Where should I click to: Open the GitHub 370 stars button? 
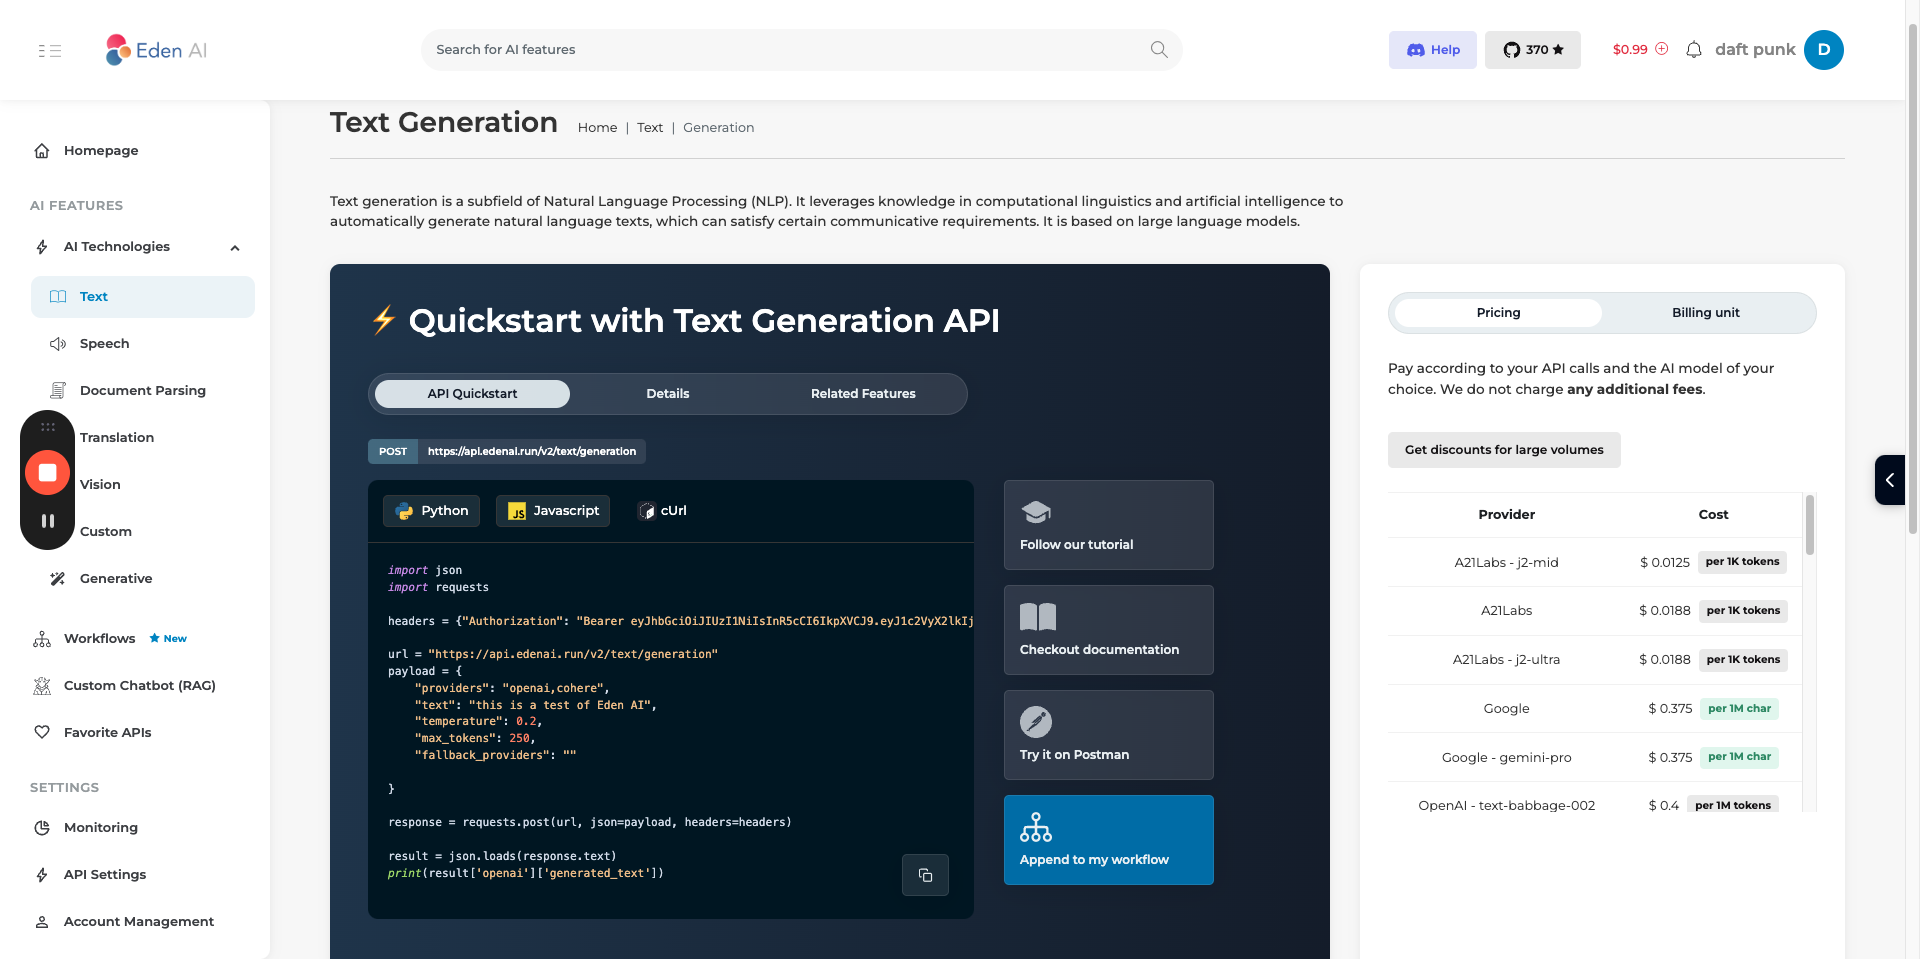pos(1533,50)
